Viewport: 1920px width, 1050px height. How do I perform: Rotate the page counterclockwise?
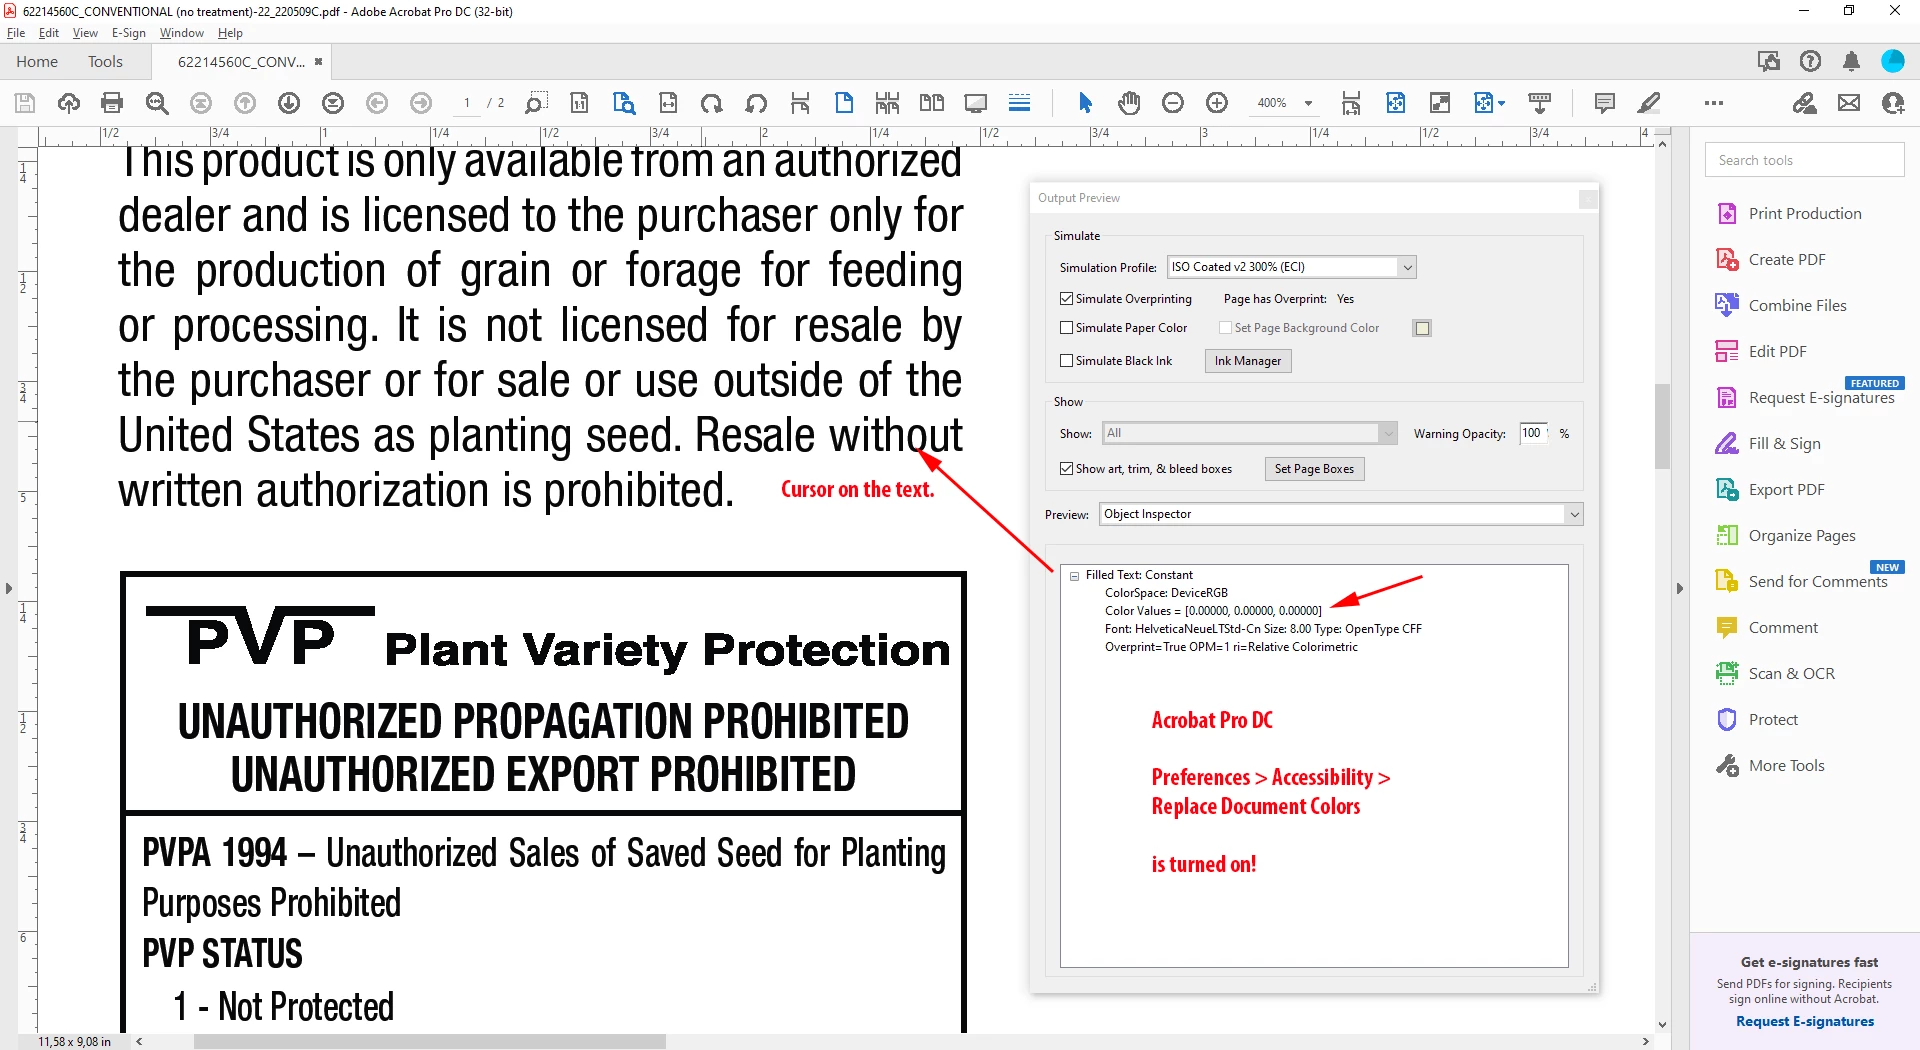pos(756,103)
